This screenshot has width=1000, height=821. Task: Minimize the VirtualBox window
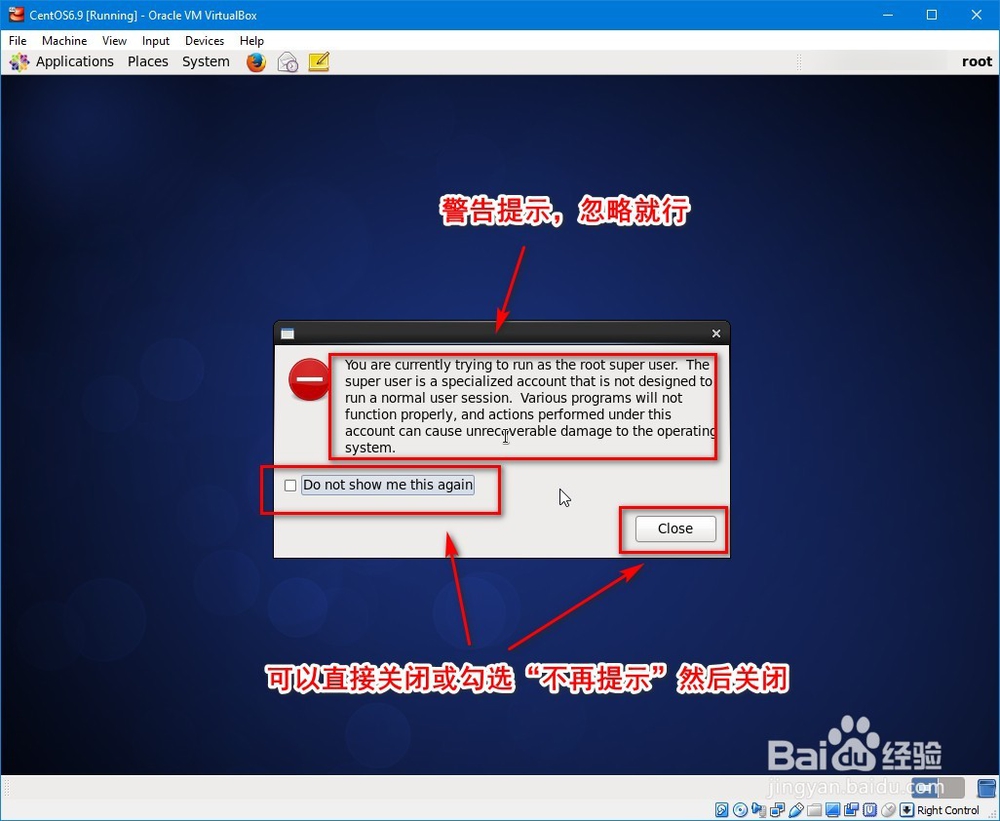point(888,15)
